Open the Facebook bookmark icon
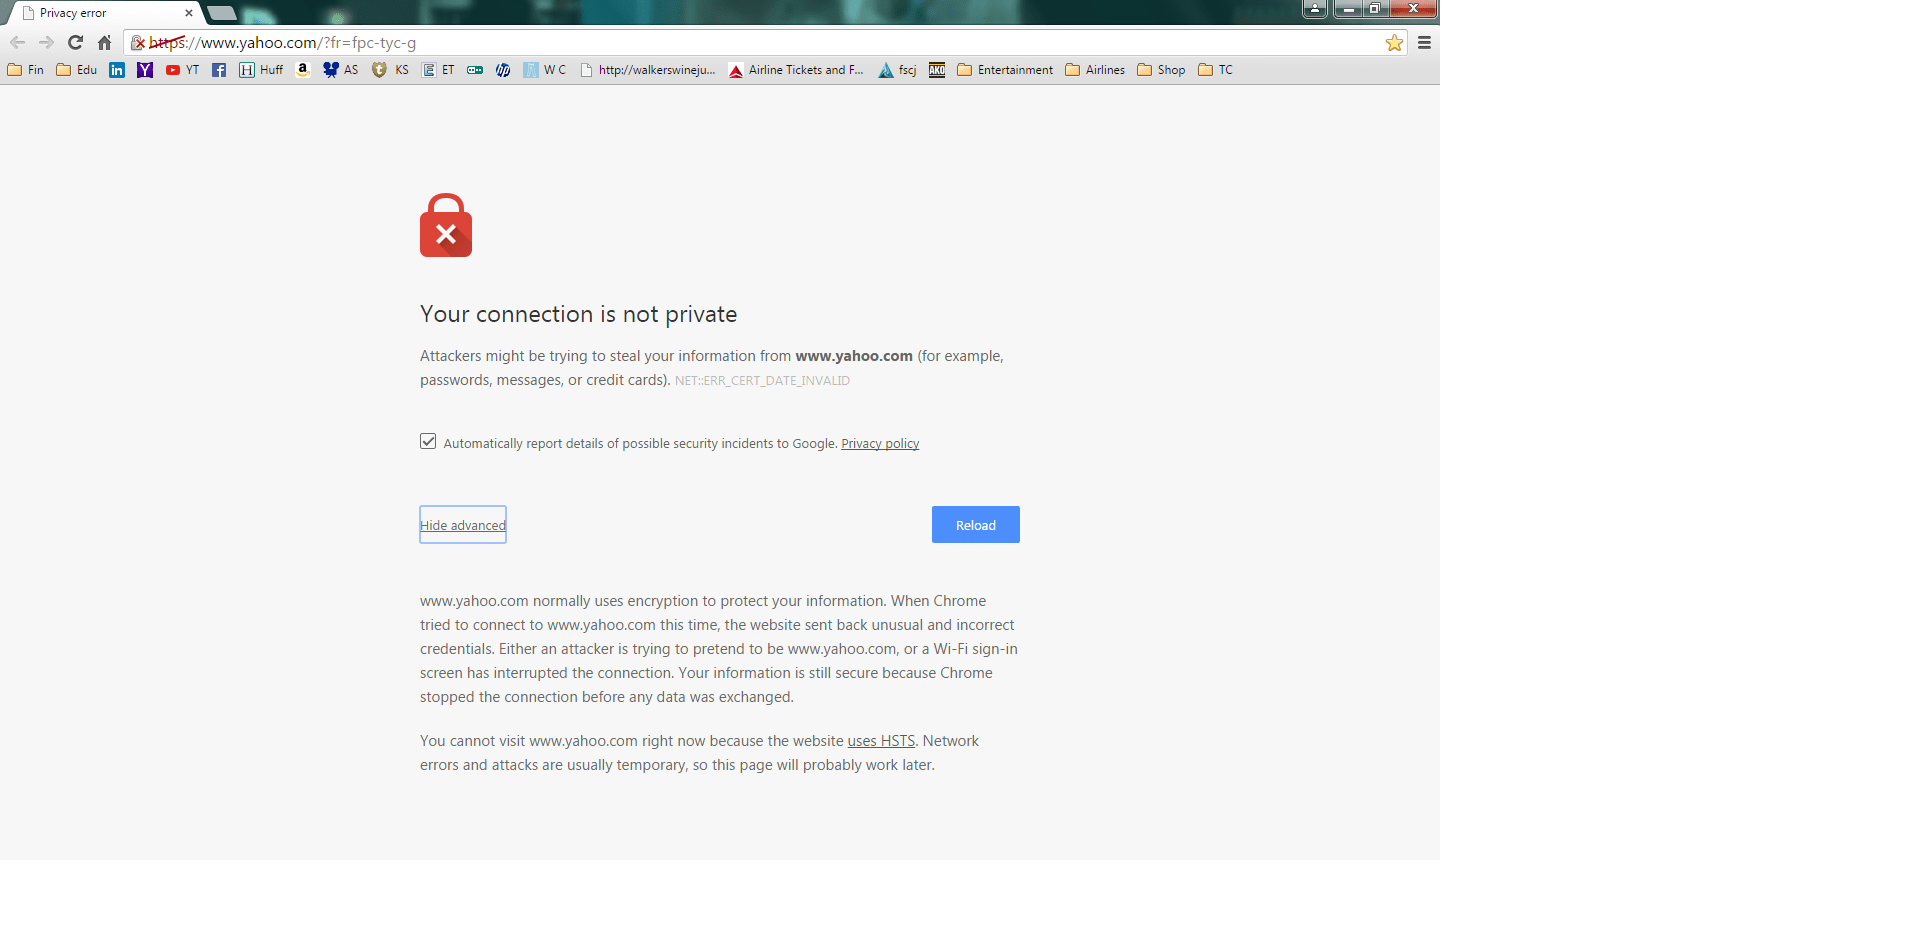This screenshot has height=927, width=1919. [219, 70]
